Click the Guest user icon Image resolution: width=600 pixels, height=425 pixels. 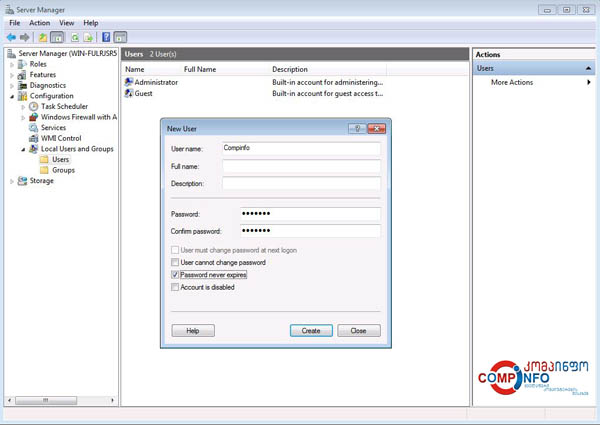[x=129, y=93]
